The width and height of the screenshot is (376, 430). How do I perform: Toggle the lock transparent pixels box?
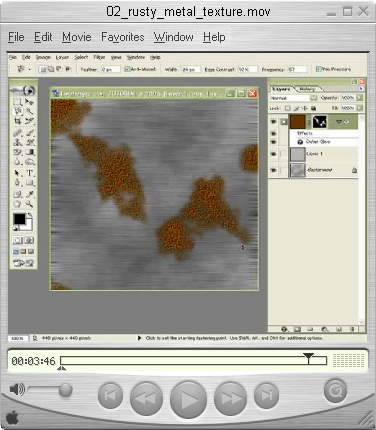tap(287, 108)
